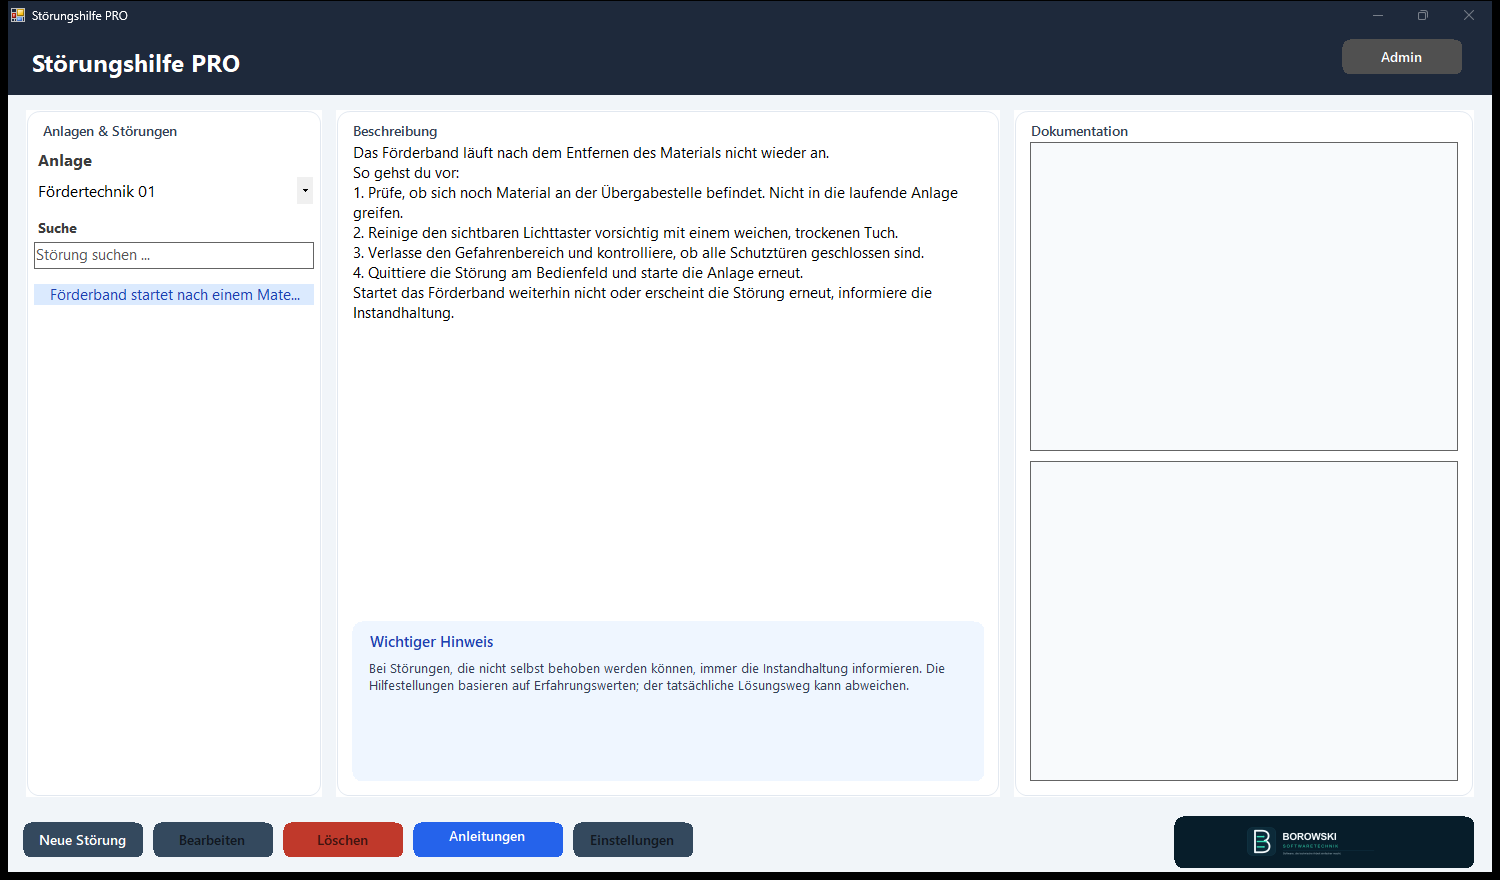
Task: Restore the Störungshilfe PRO window size
Action: [1423, 15]
